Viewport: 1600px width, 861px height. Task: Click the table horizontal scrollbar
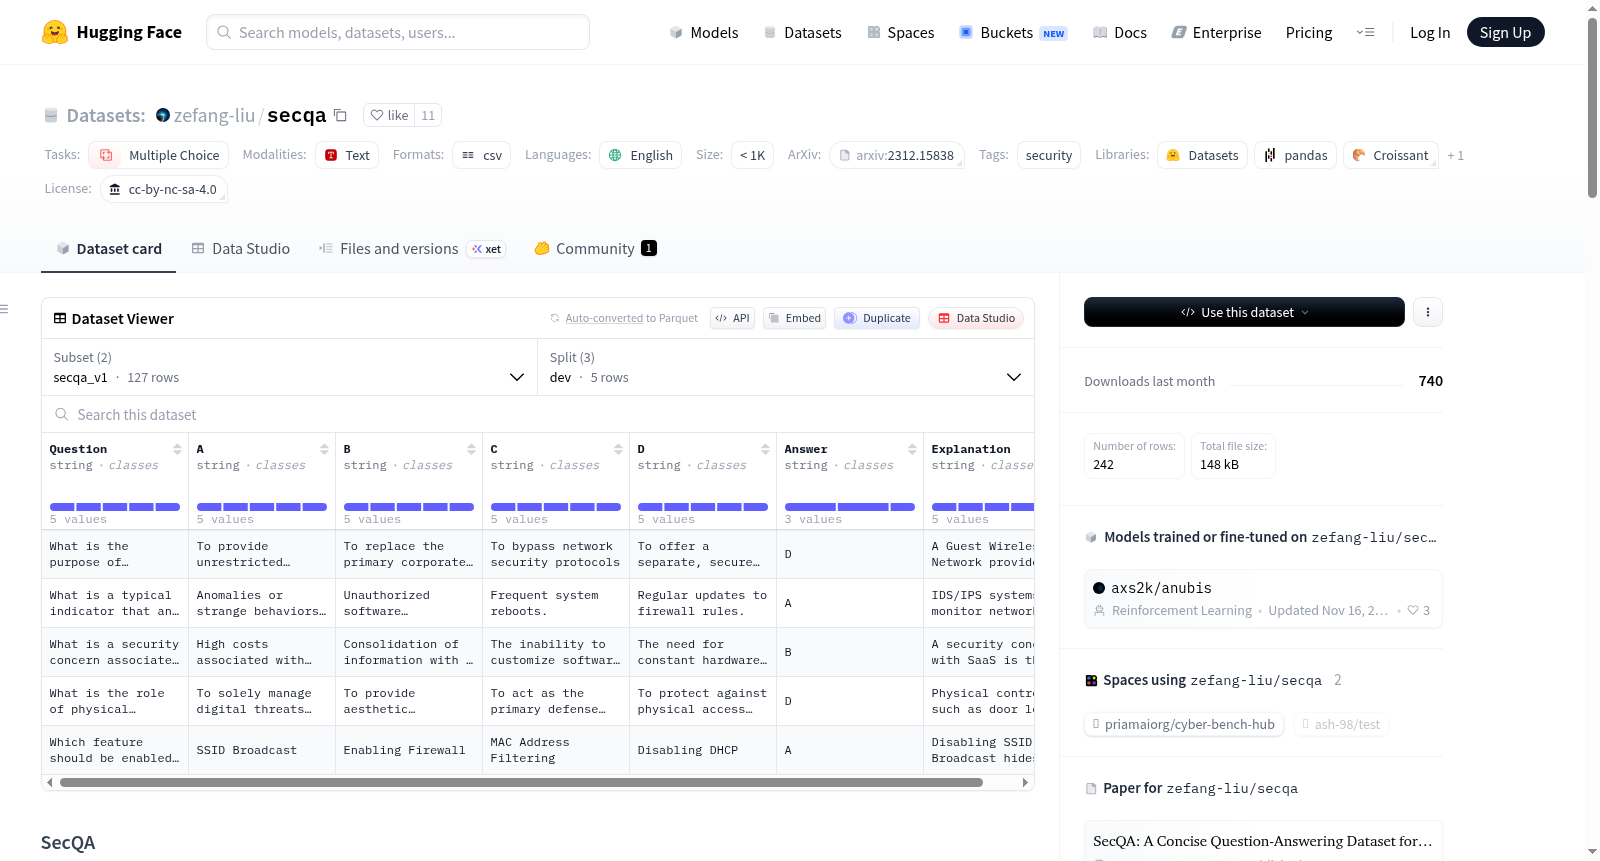tap(521, 783)
